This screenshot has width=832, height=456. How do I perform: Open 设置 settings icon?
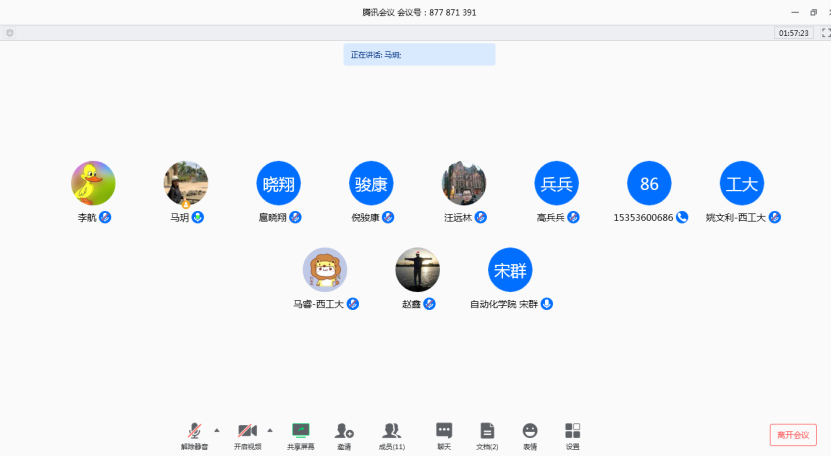tap(572, 434)
